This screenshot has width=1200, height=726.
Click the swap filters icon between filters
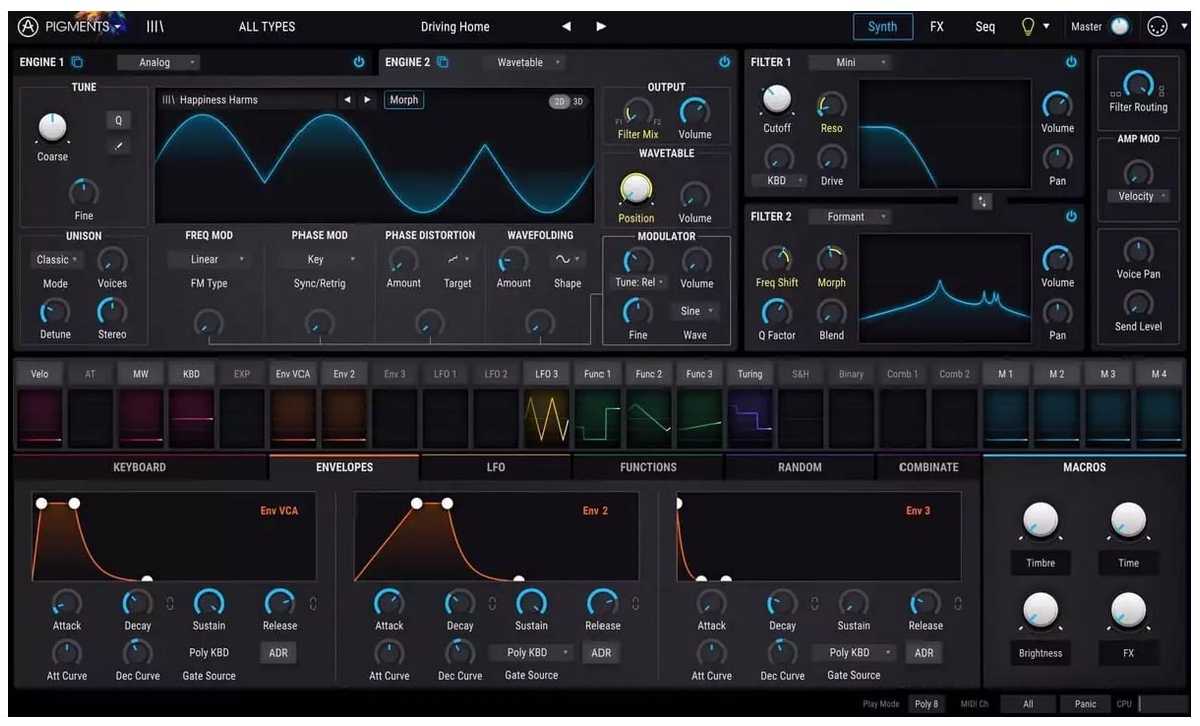point(982,201)
